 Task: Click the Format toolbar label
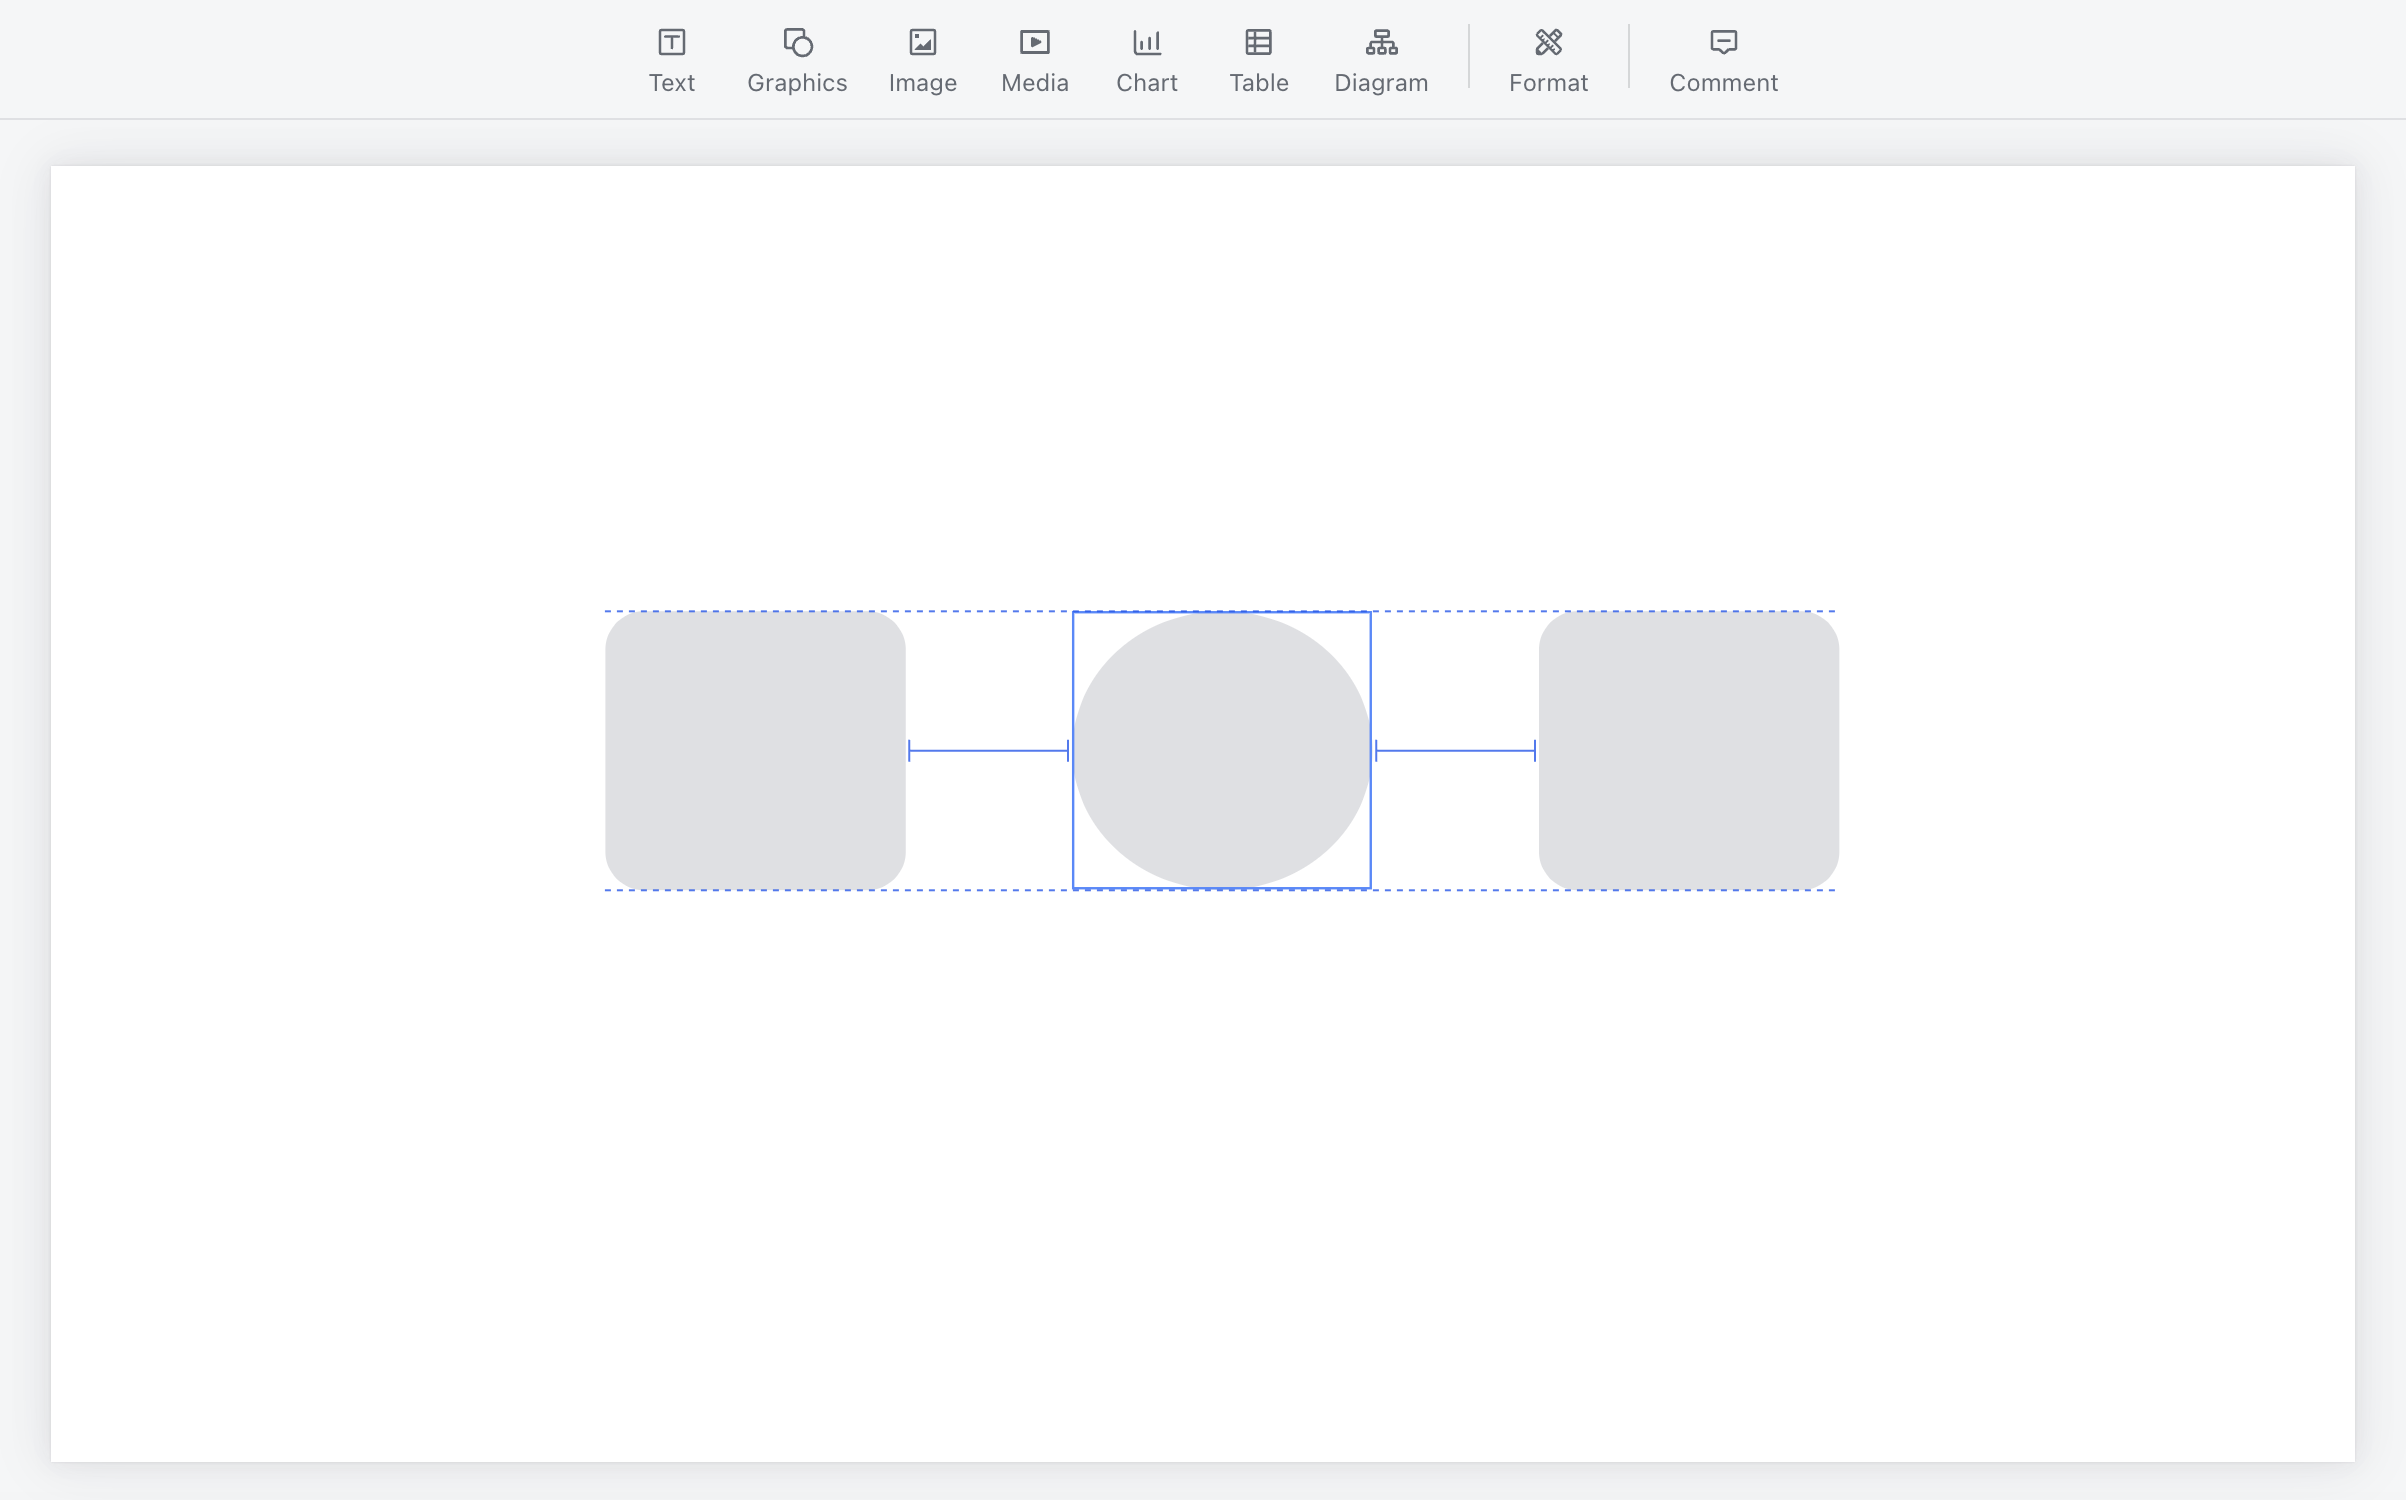tap(1548, 83)
